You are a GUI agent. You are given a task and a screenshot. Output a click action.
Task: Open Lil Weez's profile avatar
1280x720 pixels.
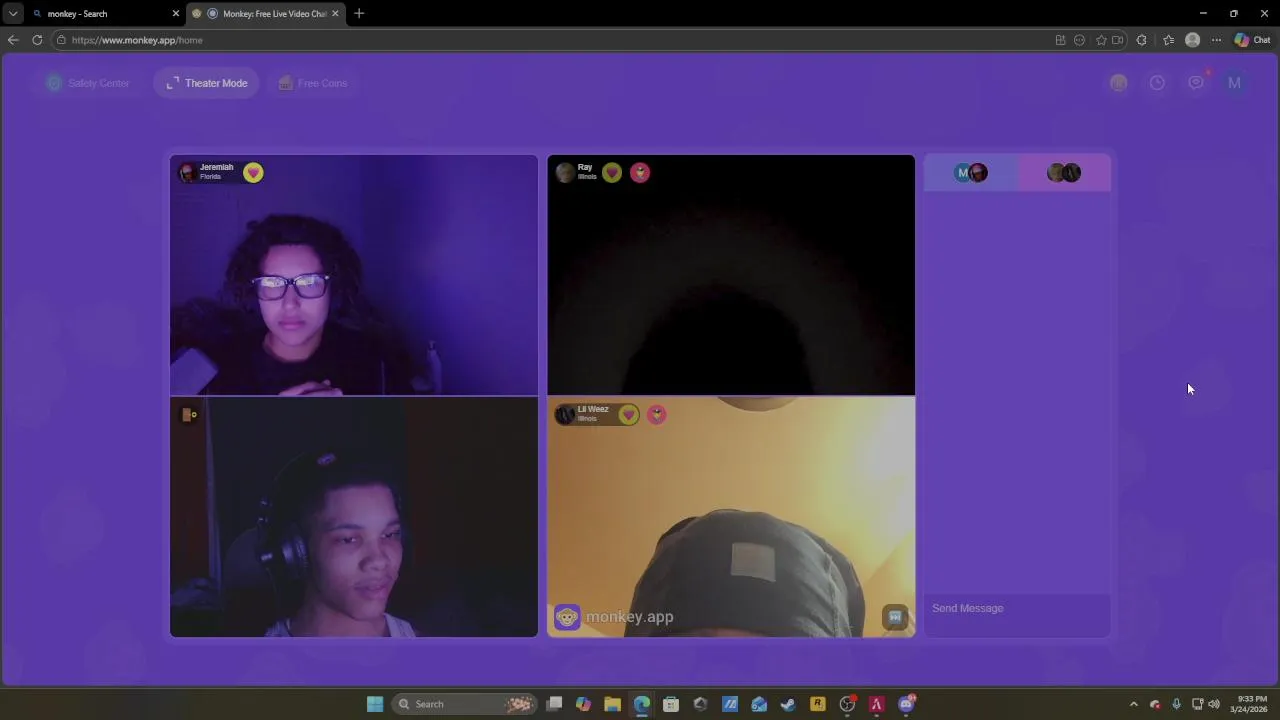[x=565, y=414]
